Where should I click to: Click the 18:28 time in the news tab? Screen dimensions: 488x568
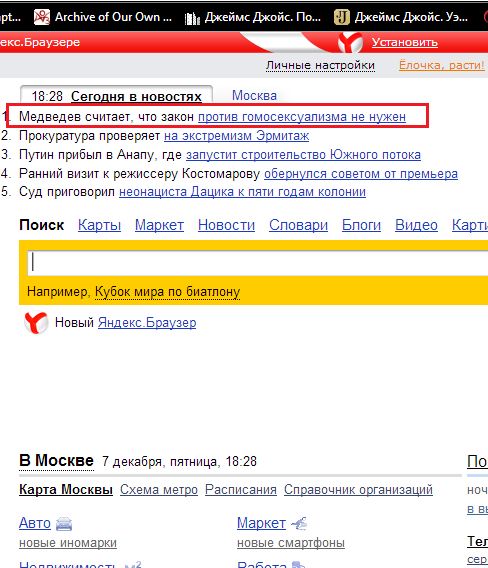pos(47,96)
